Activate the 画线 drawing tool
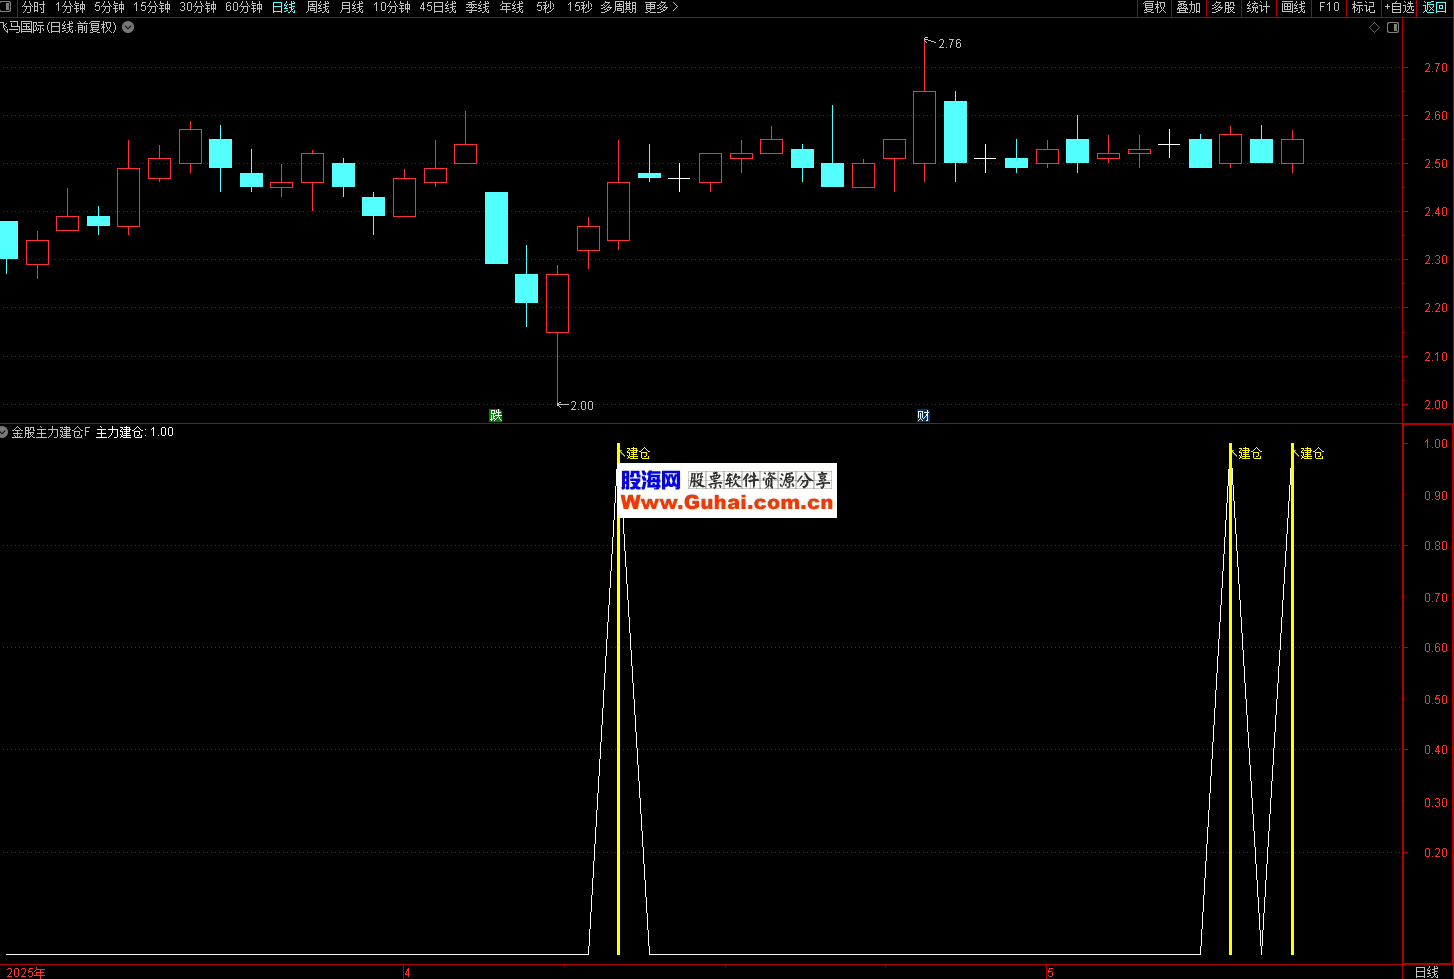The height and width of the screenshot is (979, 1454). click(1294, 7)
